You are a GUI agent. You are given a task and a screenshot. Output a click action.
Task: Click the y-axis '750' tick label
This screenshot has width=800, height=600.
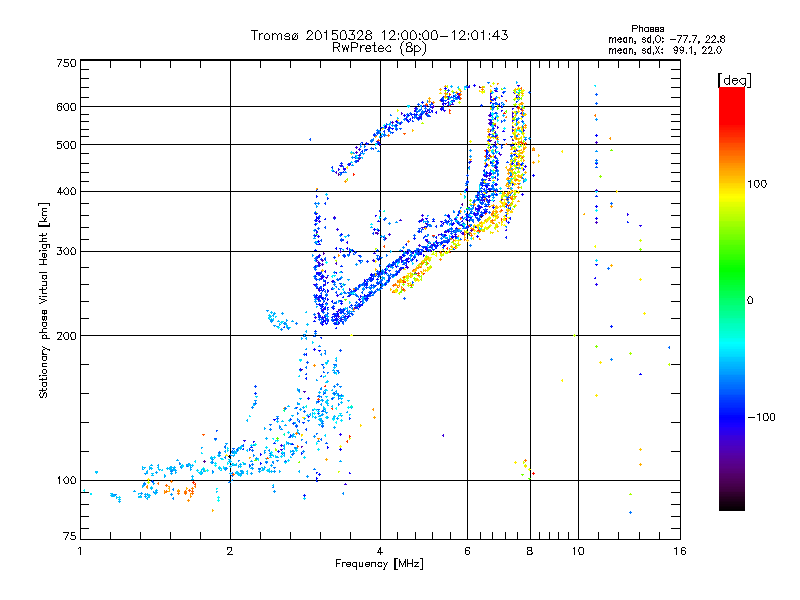pyautogui.click(x=67, y=63)
